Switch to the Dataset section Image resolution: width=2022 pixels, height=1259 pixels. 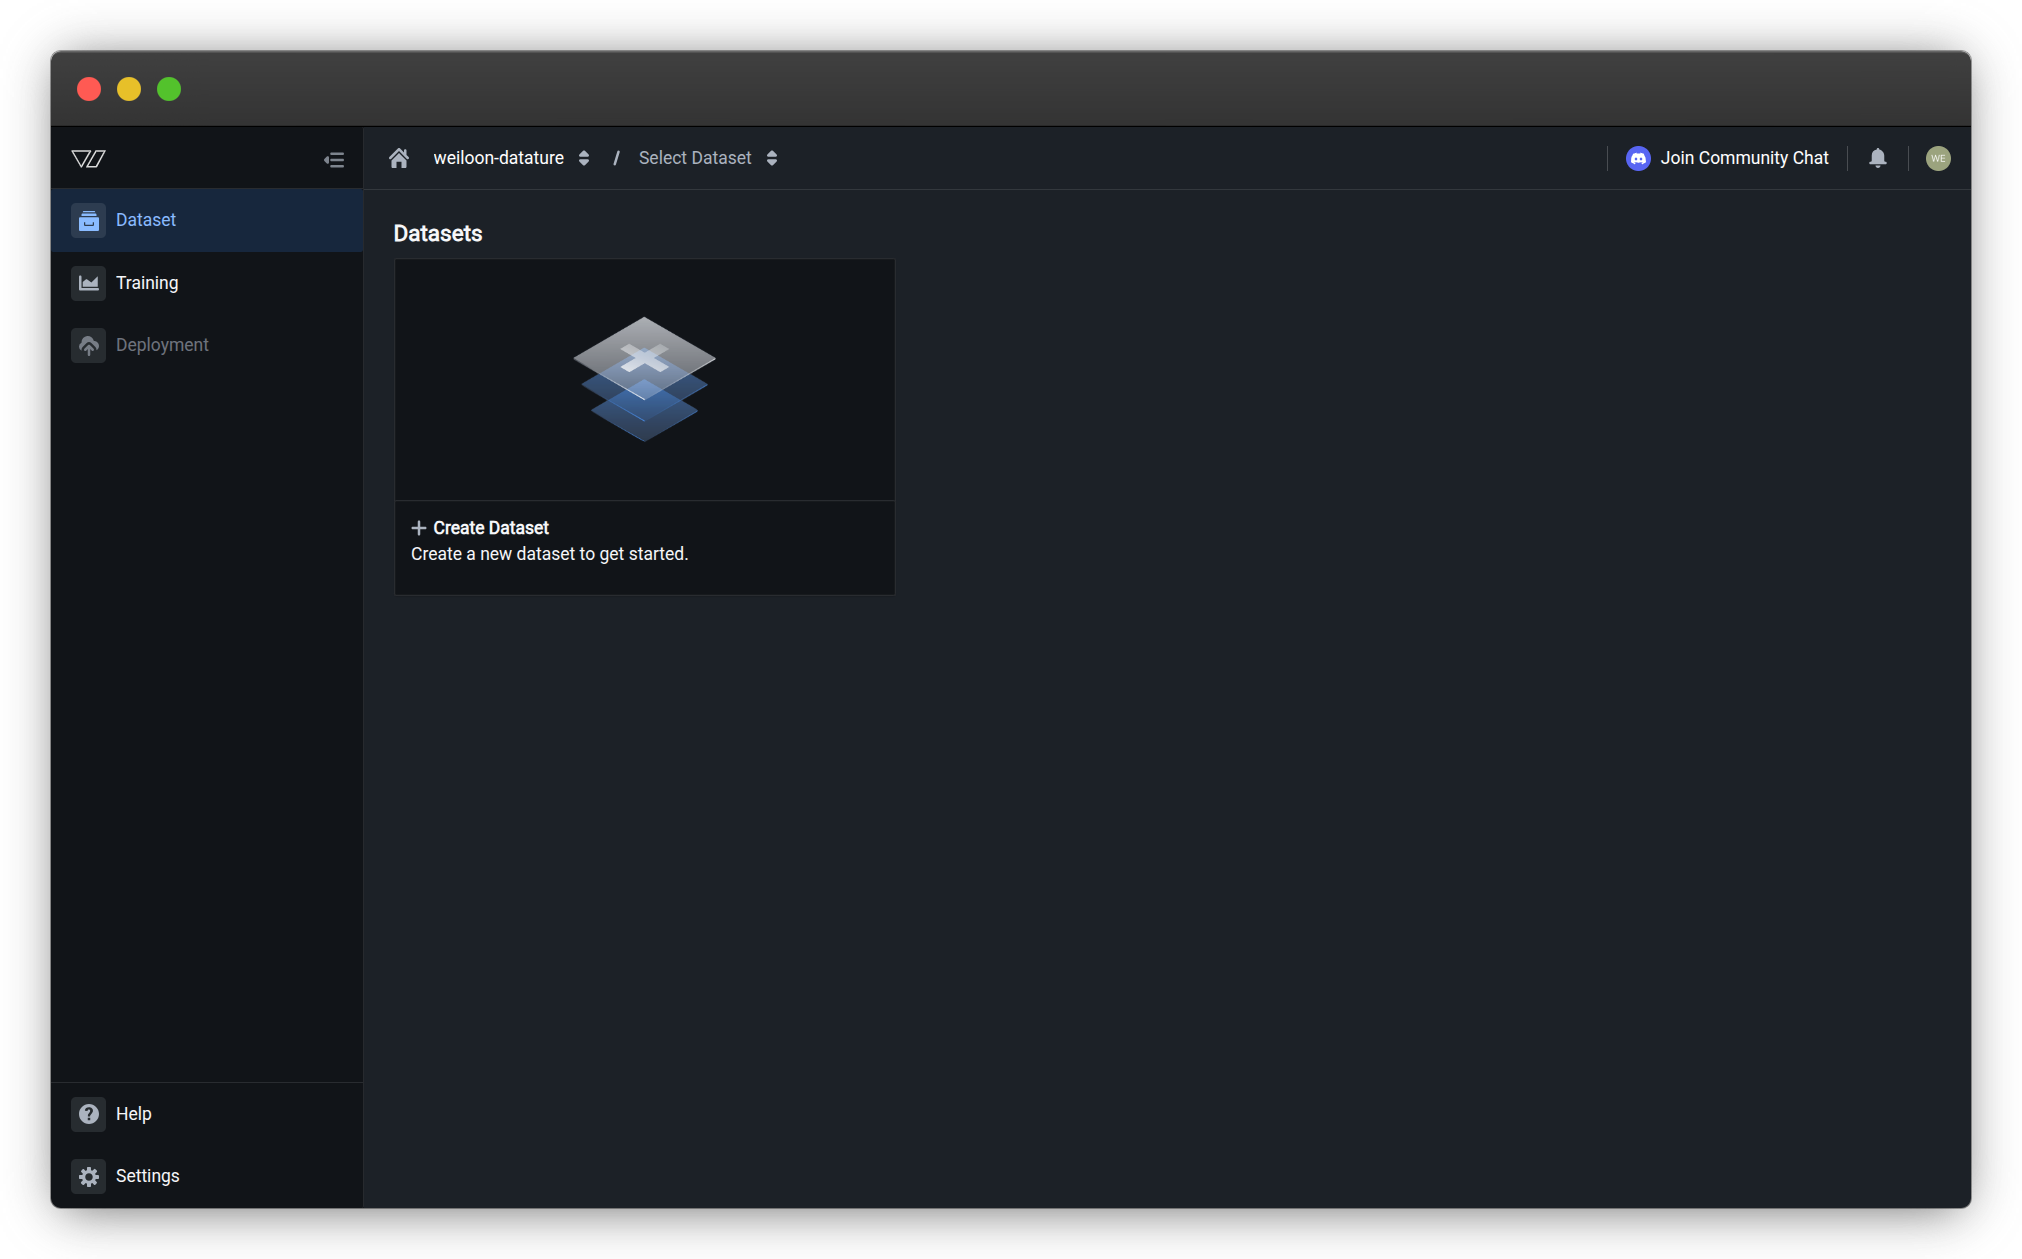146,220
